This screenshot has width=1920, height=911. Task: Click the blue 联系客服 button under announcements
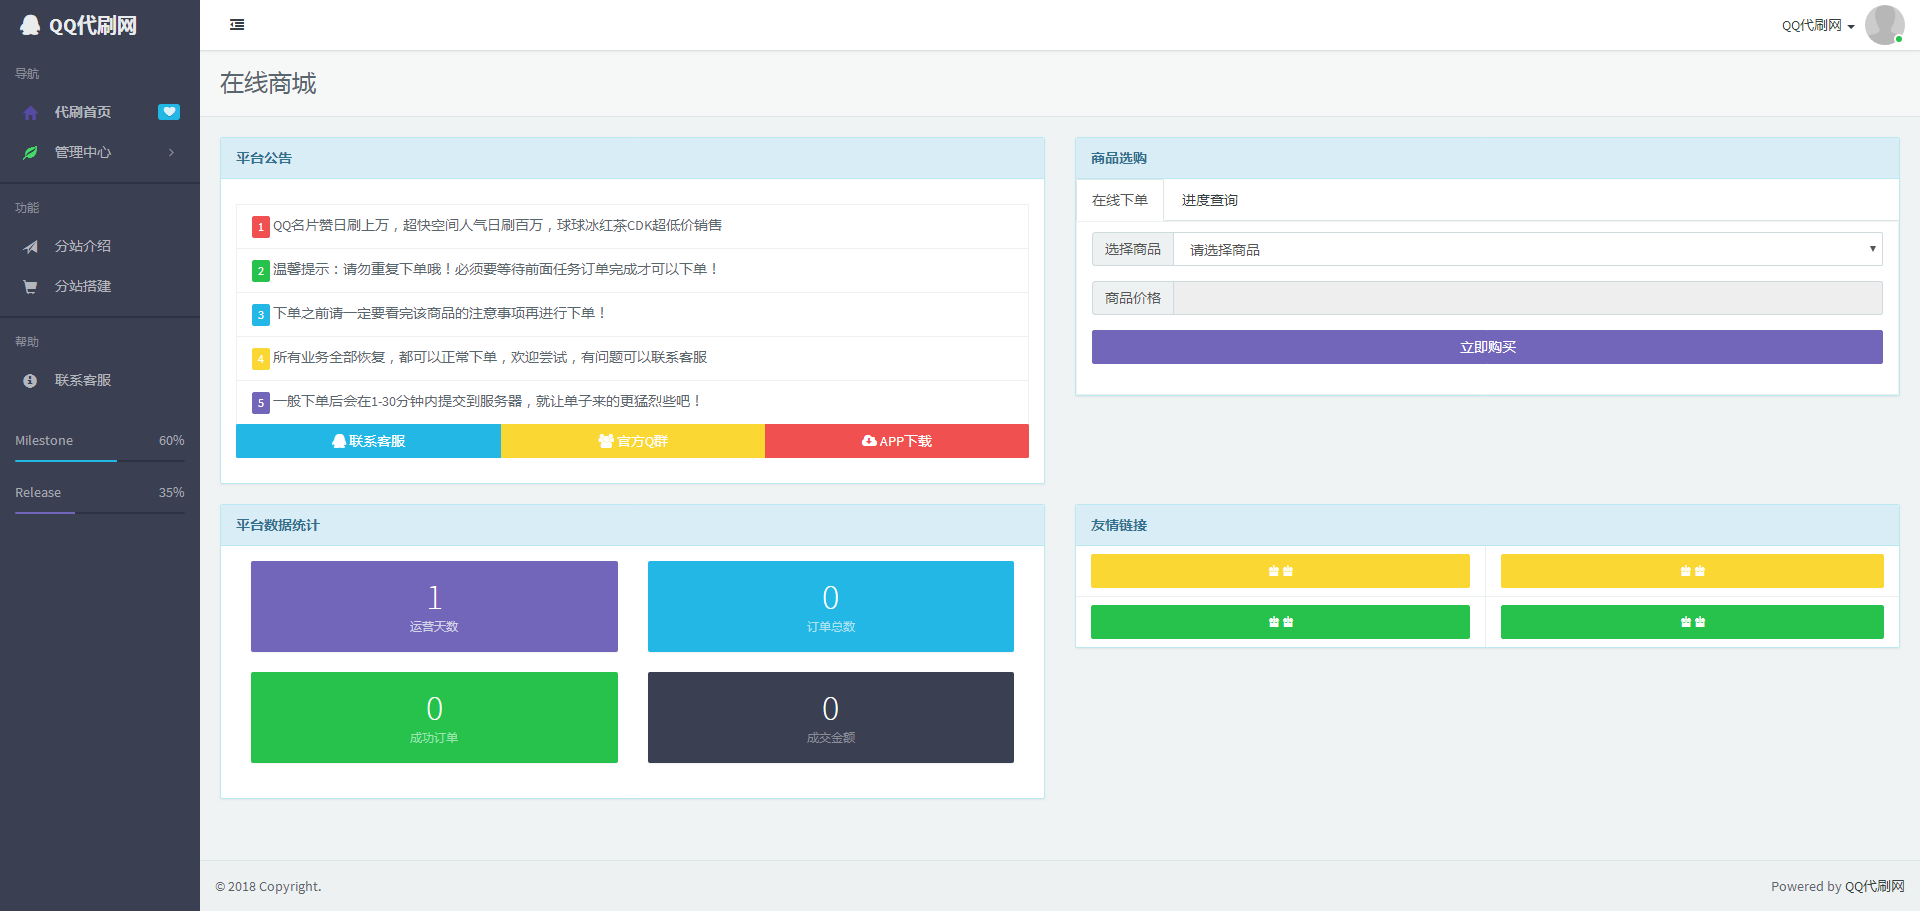(x=368, y=441)
